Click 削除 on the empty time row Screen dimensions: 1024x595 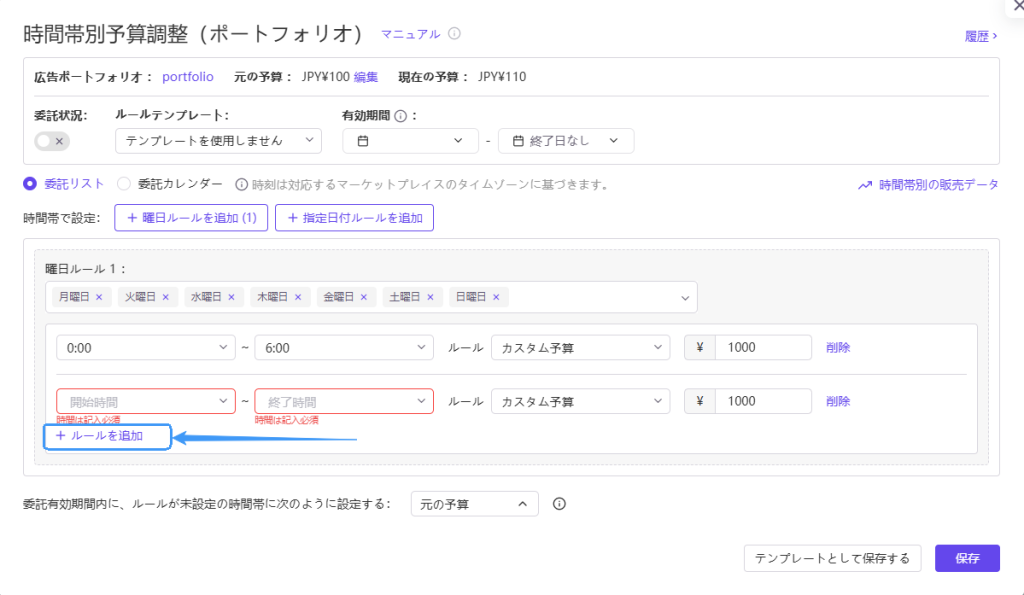[x=838, y=401]
